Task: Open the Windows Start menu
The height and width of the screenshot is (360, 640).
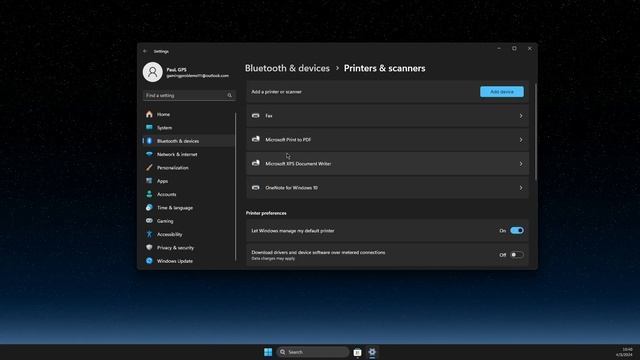Action: (268, 352)
